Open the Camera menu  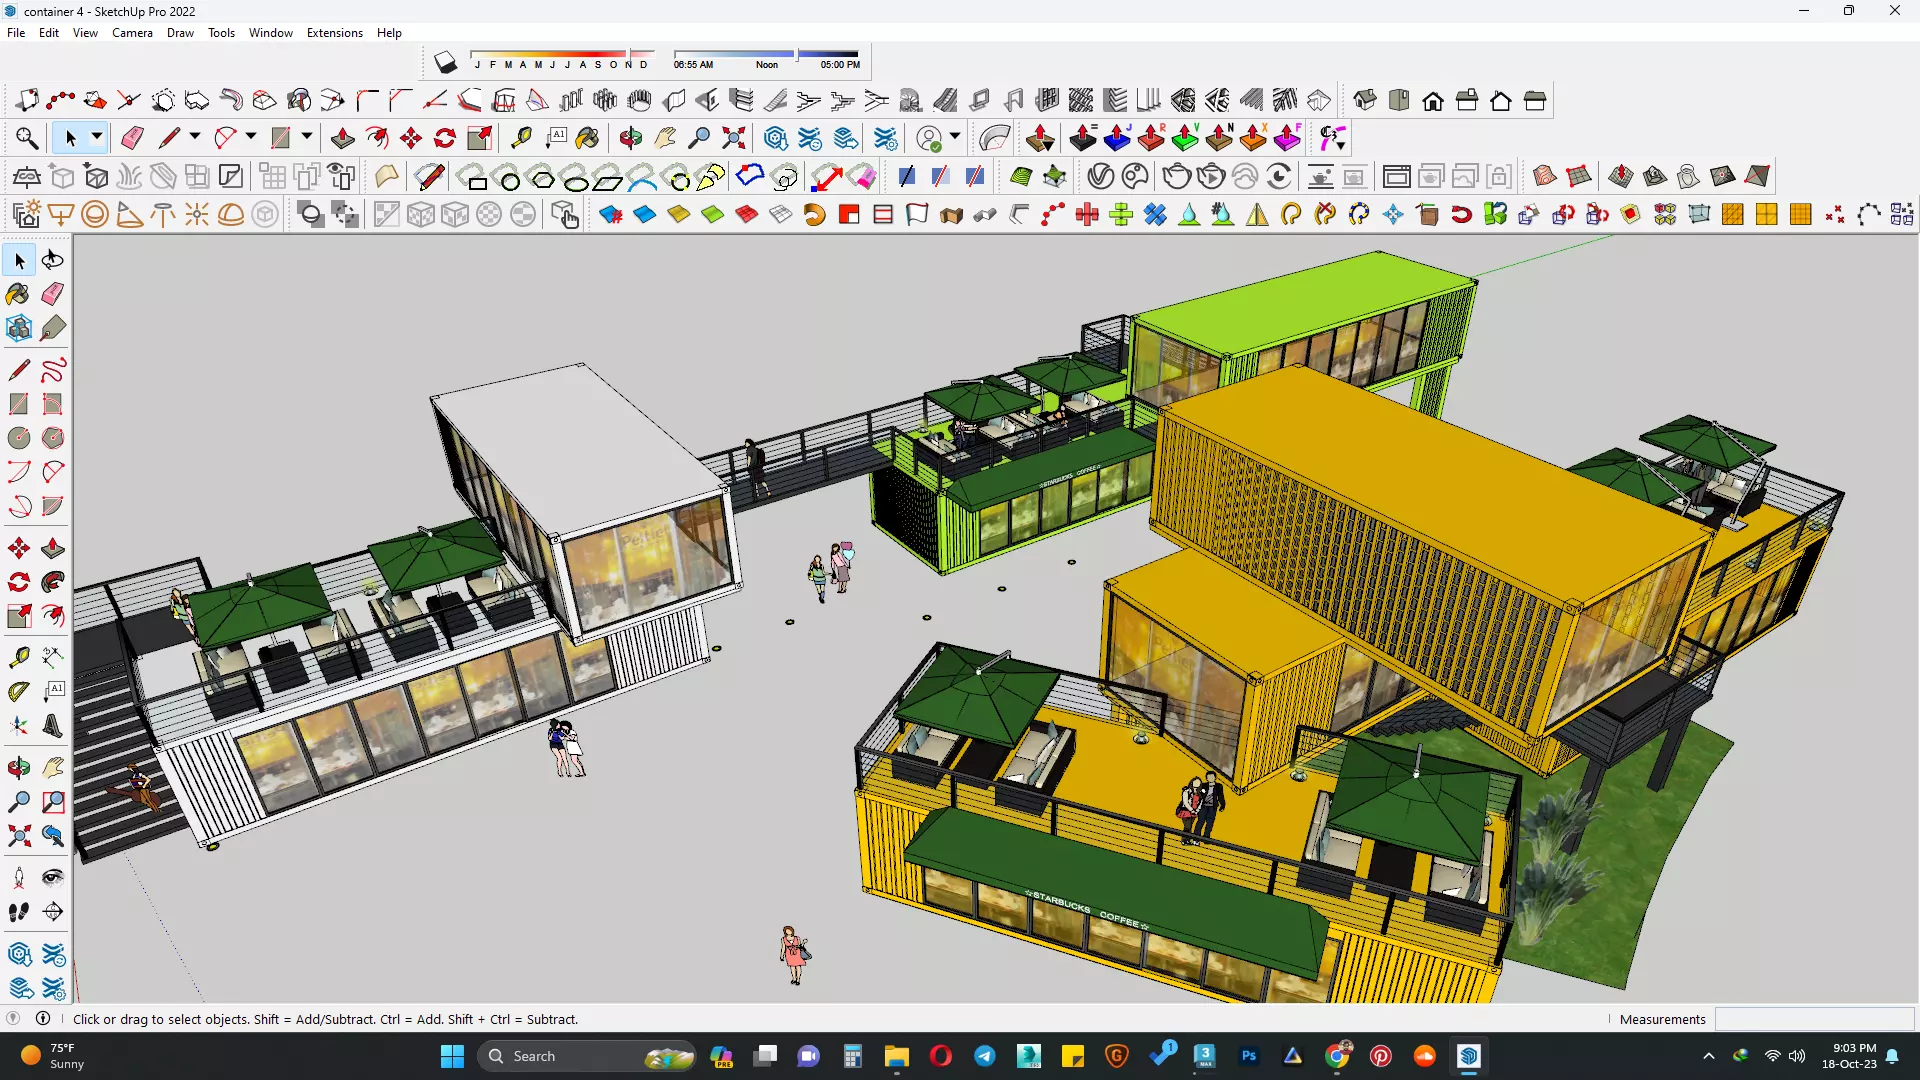click(132, 33)
